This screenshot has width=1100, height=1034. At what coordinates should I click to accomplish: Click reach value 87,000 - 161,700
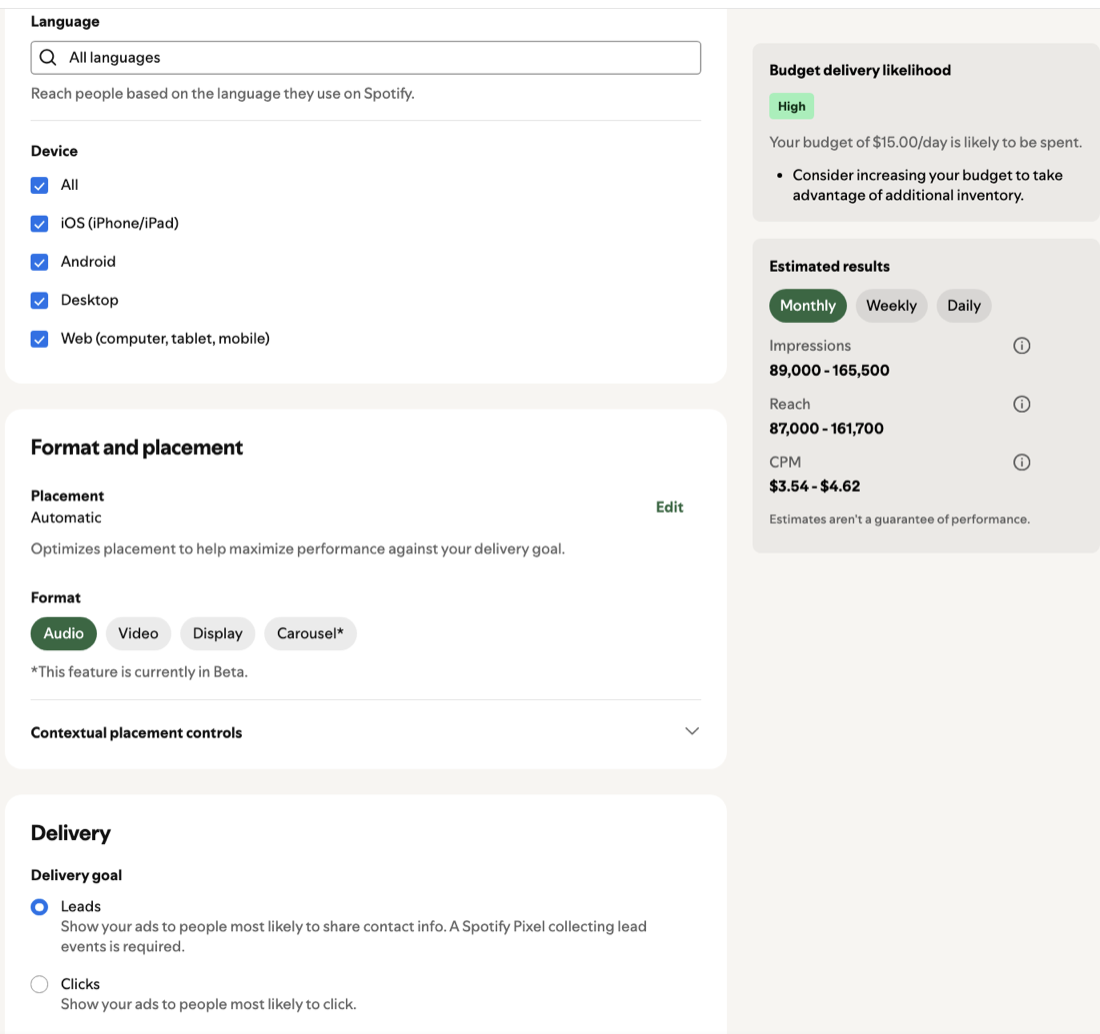826,429
